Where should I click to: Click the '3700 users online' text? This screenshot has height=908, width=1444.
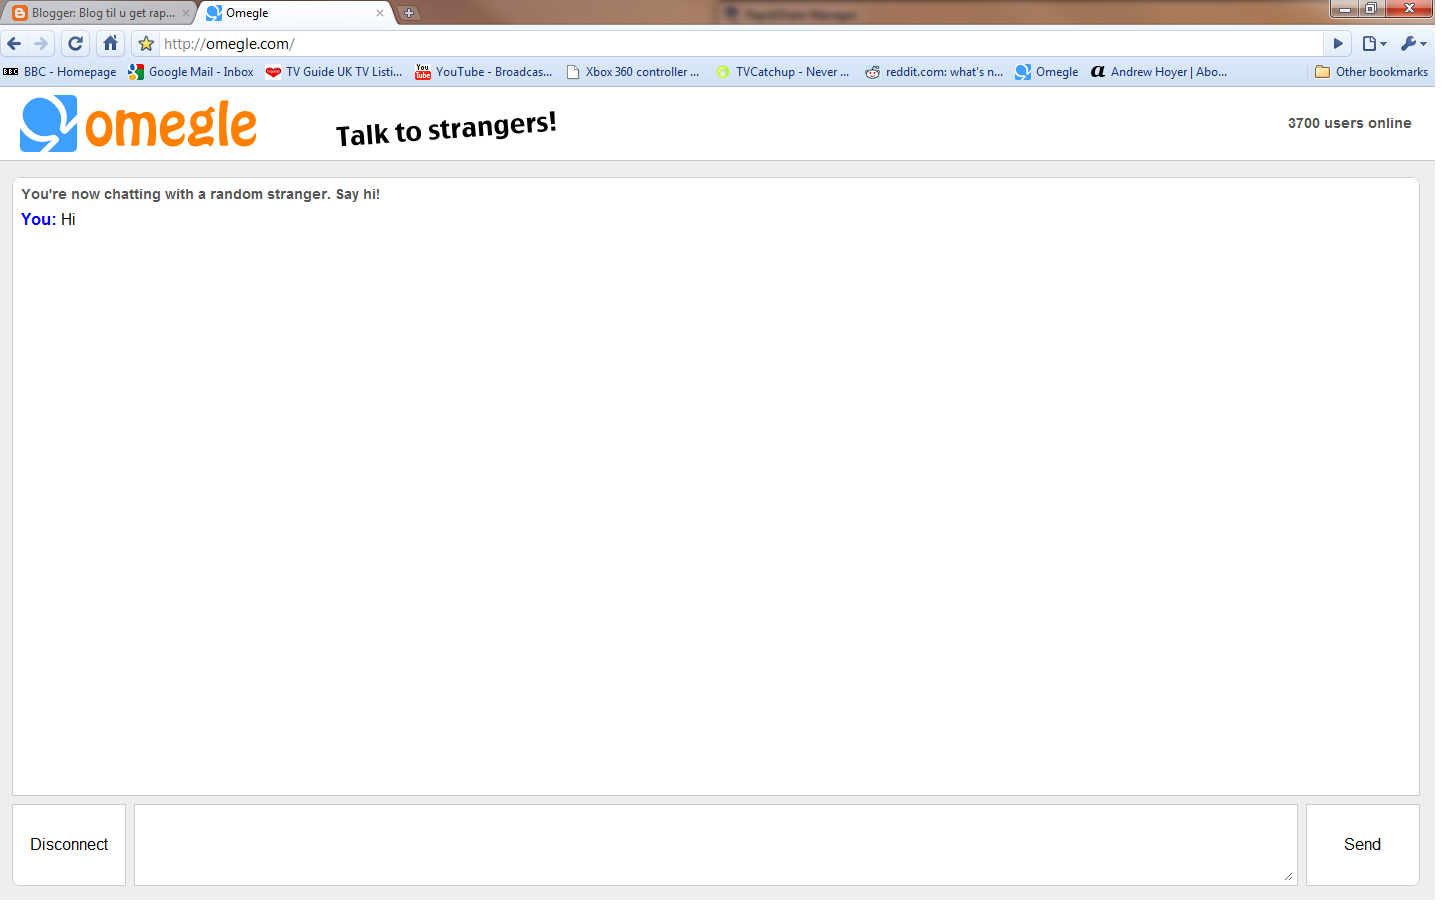pos(1350,123)
